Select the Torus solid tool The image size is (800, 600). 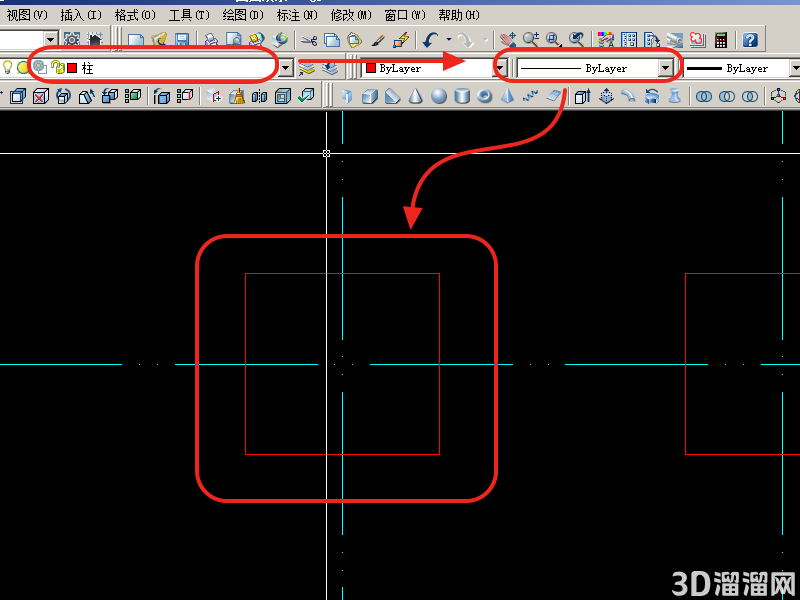tap(485, 96)
